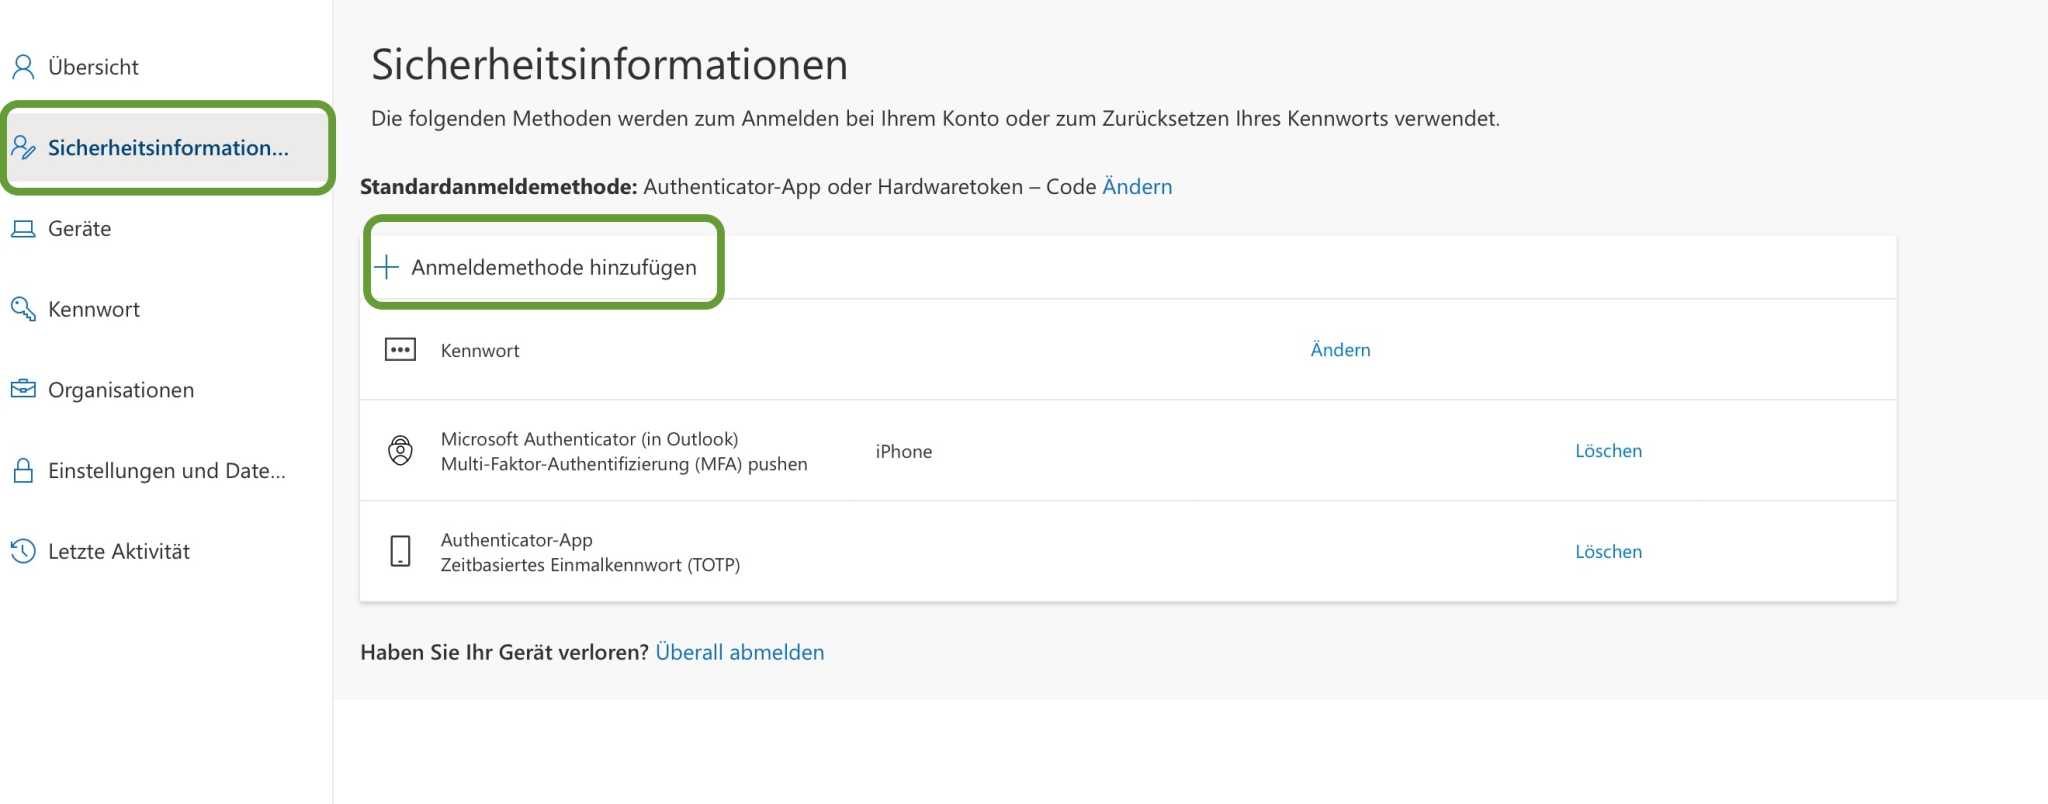Viewport: 2048px width, 804px height.
Task: Open the Letzte Aktivität history icon
Action: click(x=23, y=551)
